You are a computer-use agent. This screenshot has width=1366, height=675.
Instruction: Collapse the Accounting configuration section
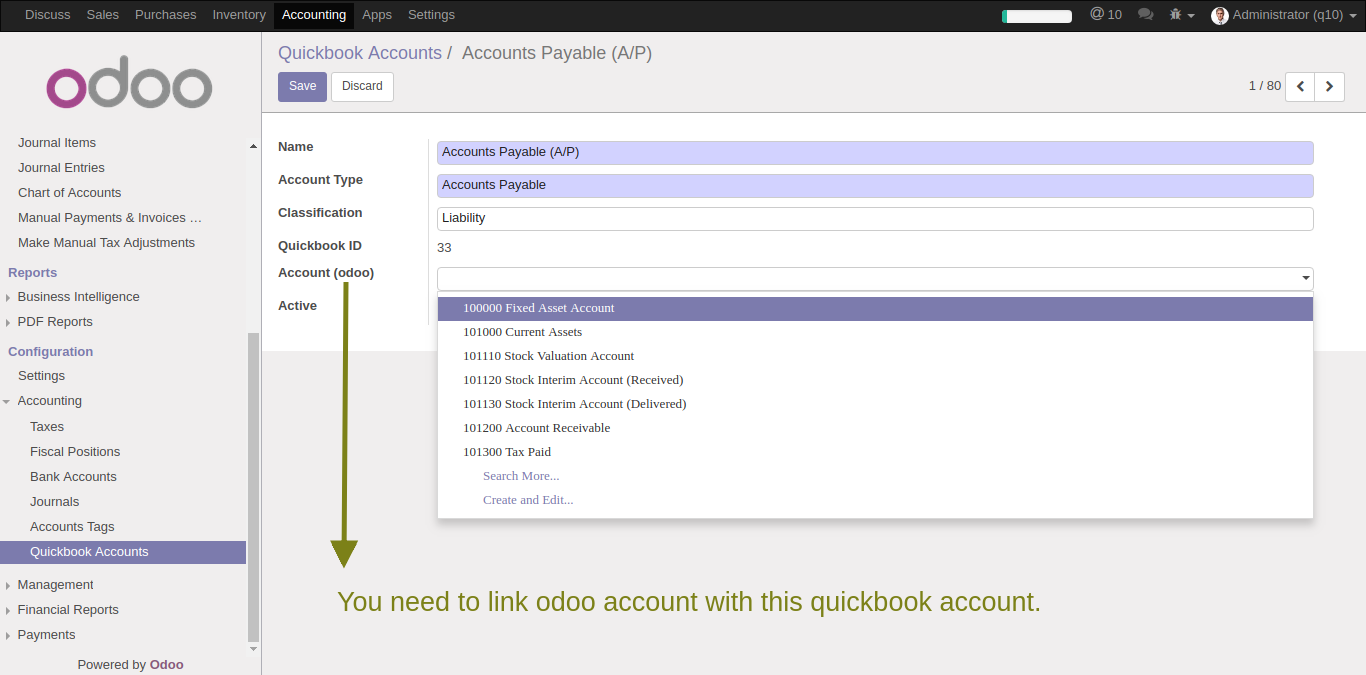(49, 401)
